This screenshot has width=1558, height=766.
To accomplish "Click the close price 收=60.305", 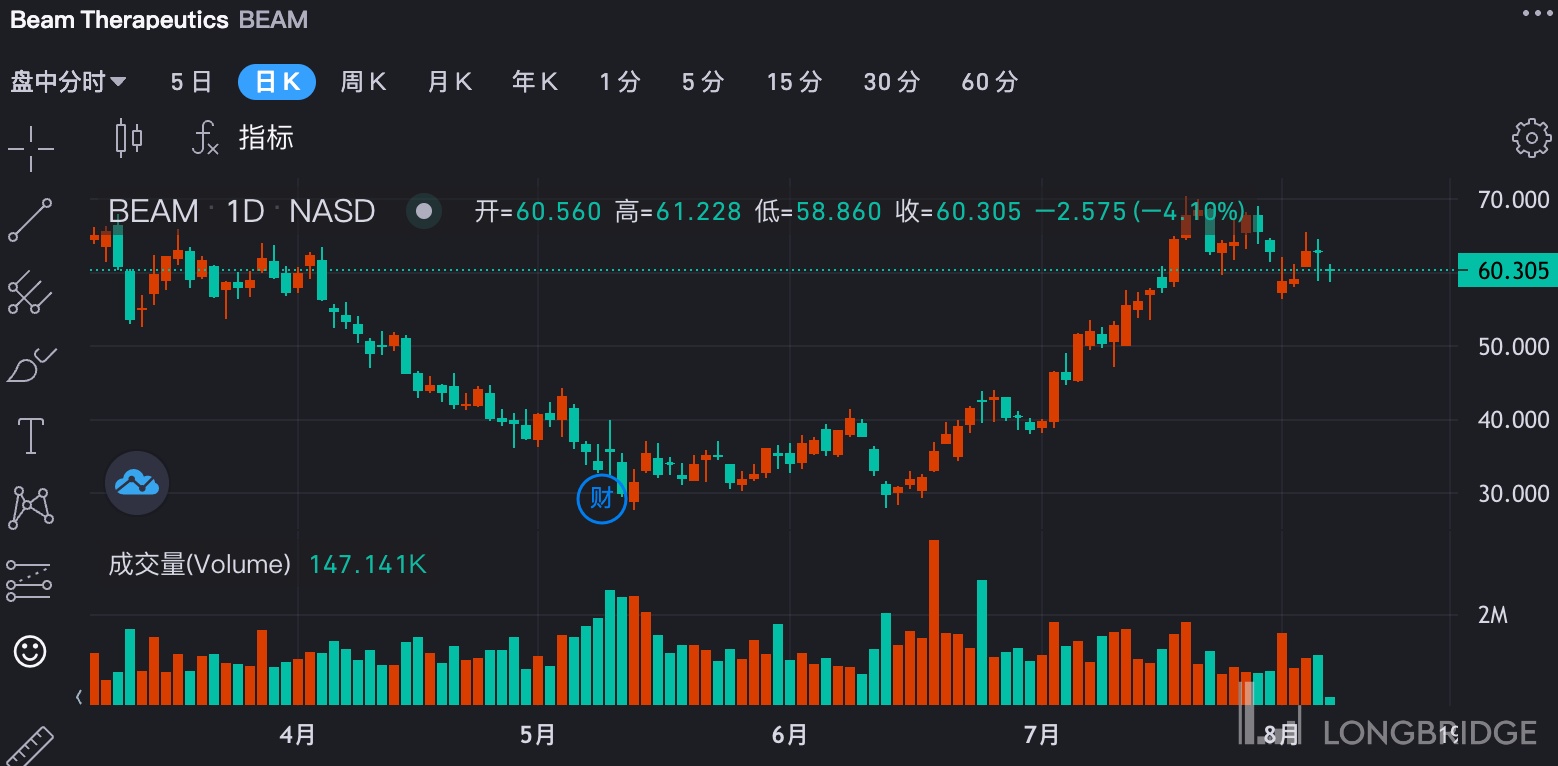I will tap(958, 211).
